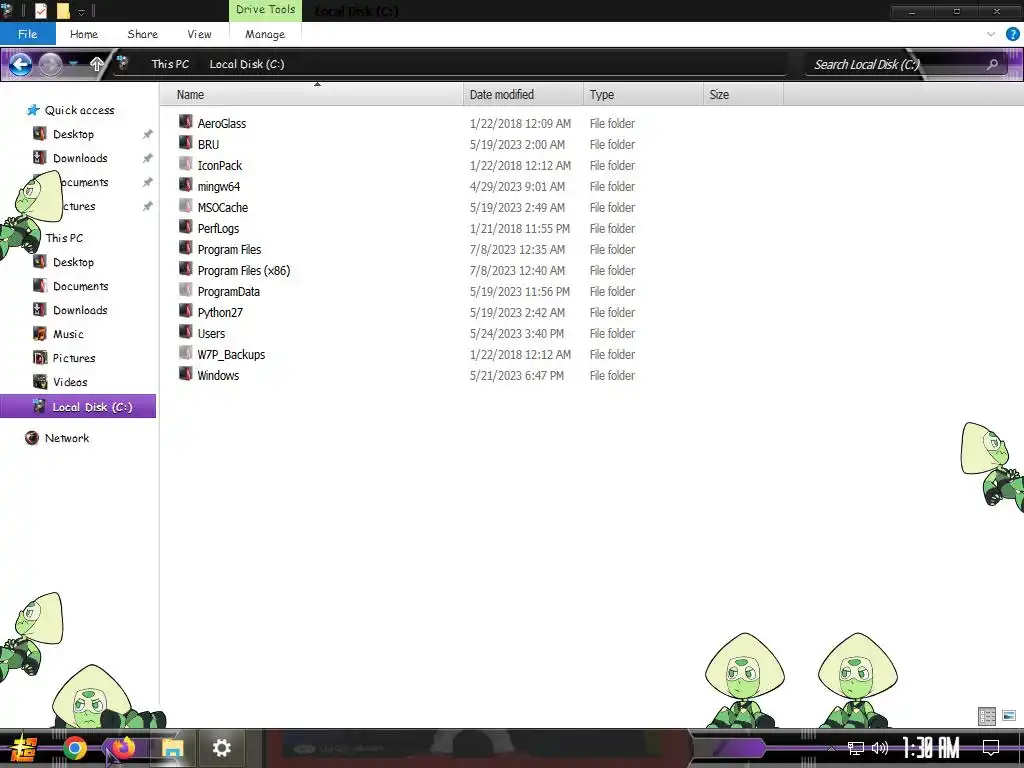1024x768 pixels.
Task: Click This PC in address bar
Action: [x=170, y=64]
